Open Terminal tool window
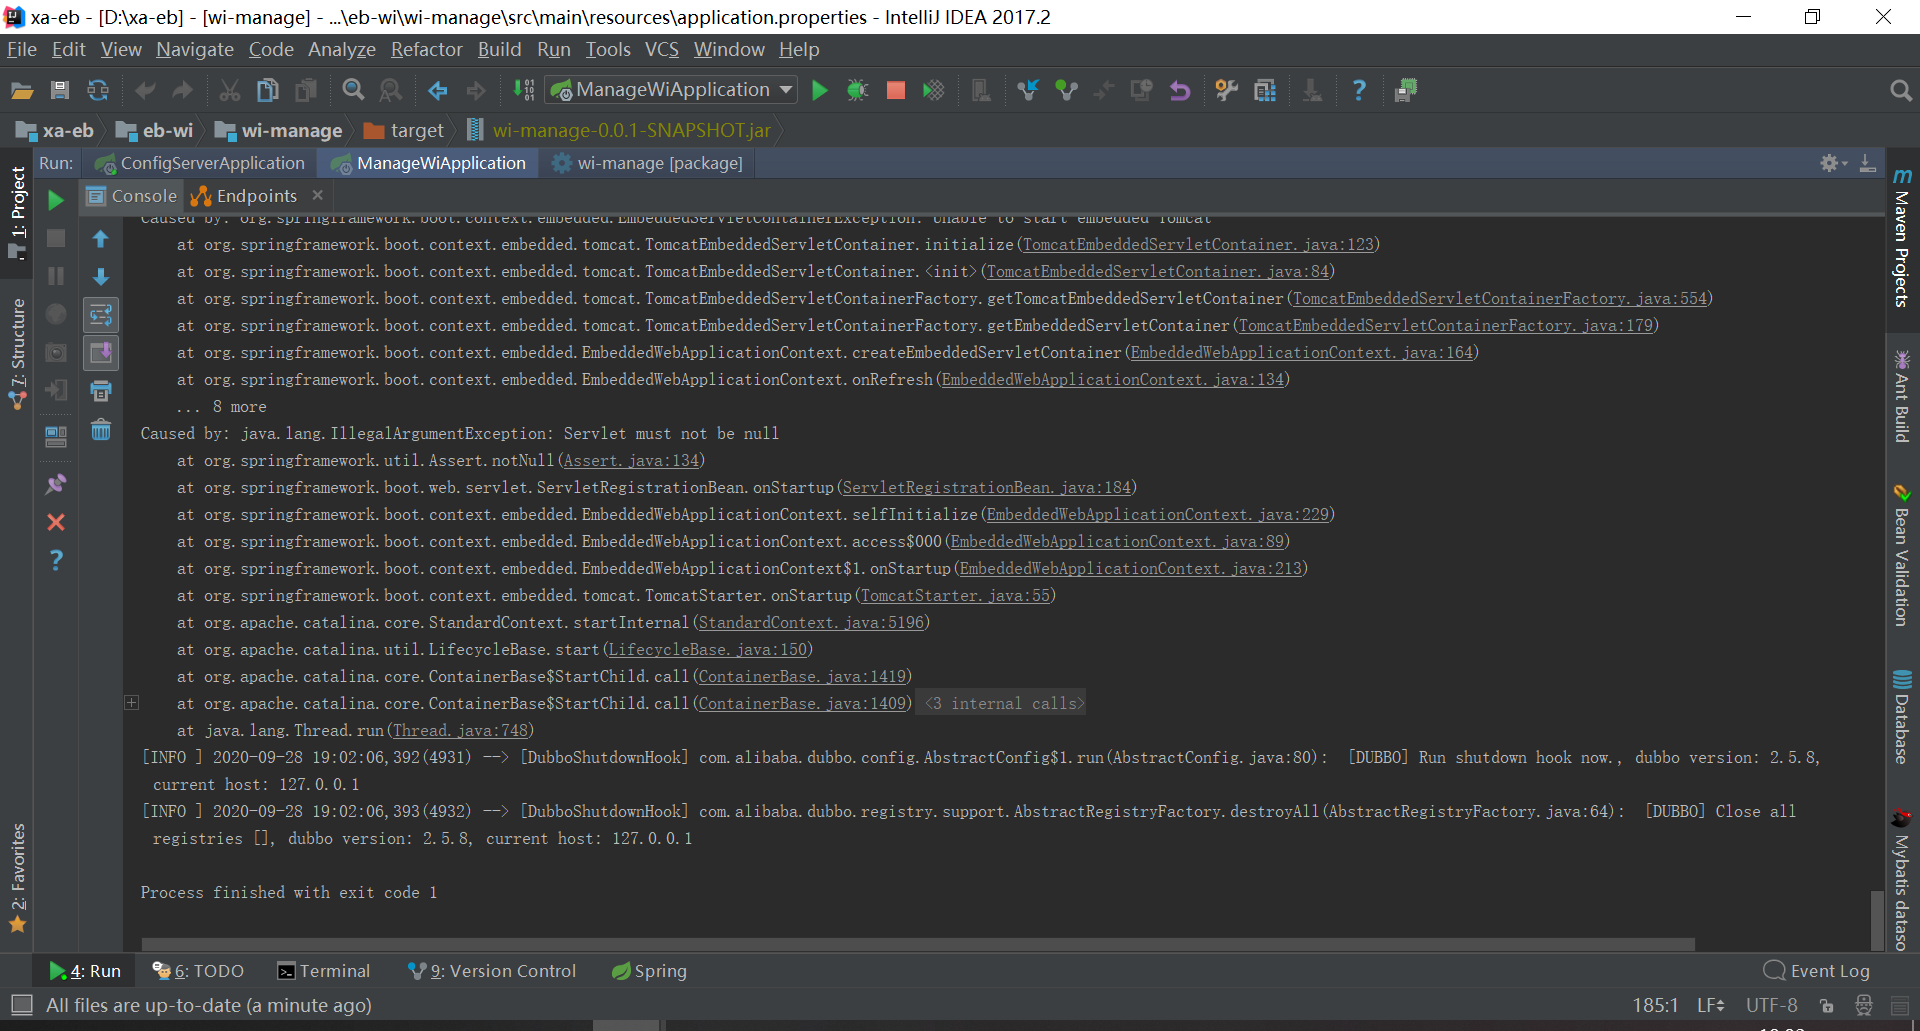Screen dimensions: 1920x1031 [x=323, y=971]
